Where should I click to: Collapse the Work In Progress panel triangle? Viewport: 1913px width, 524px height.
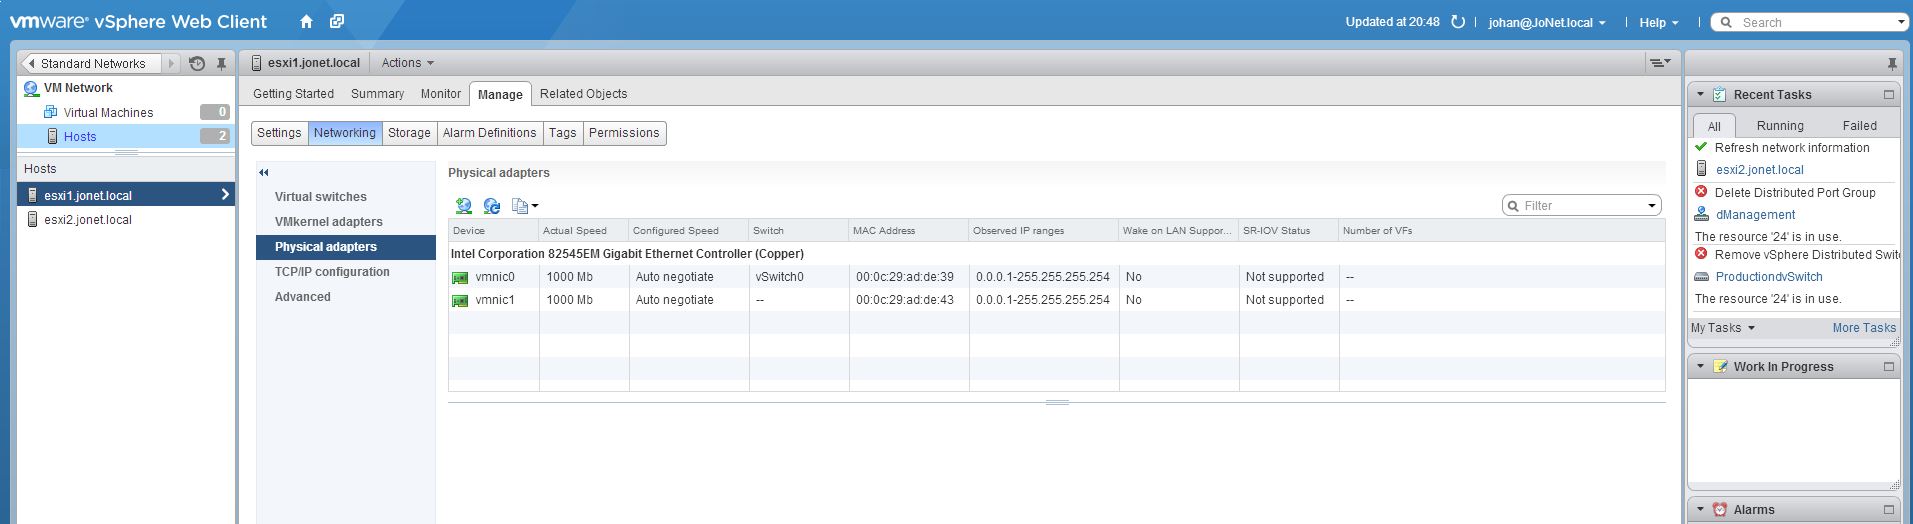click(x=1700, y=366)
